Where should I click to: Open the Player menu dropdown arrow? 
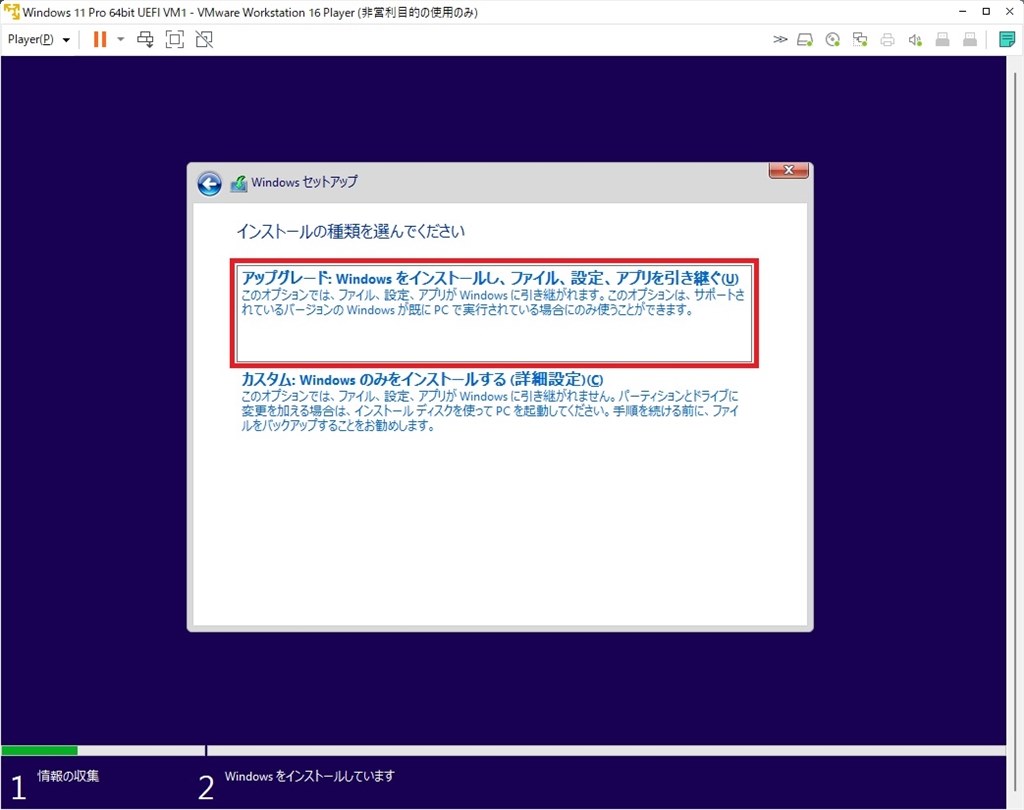click(66, 39)
